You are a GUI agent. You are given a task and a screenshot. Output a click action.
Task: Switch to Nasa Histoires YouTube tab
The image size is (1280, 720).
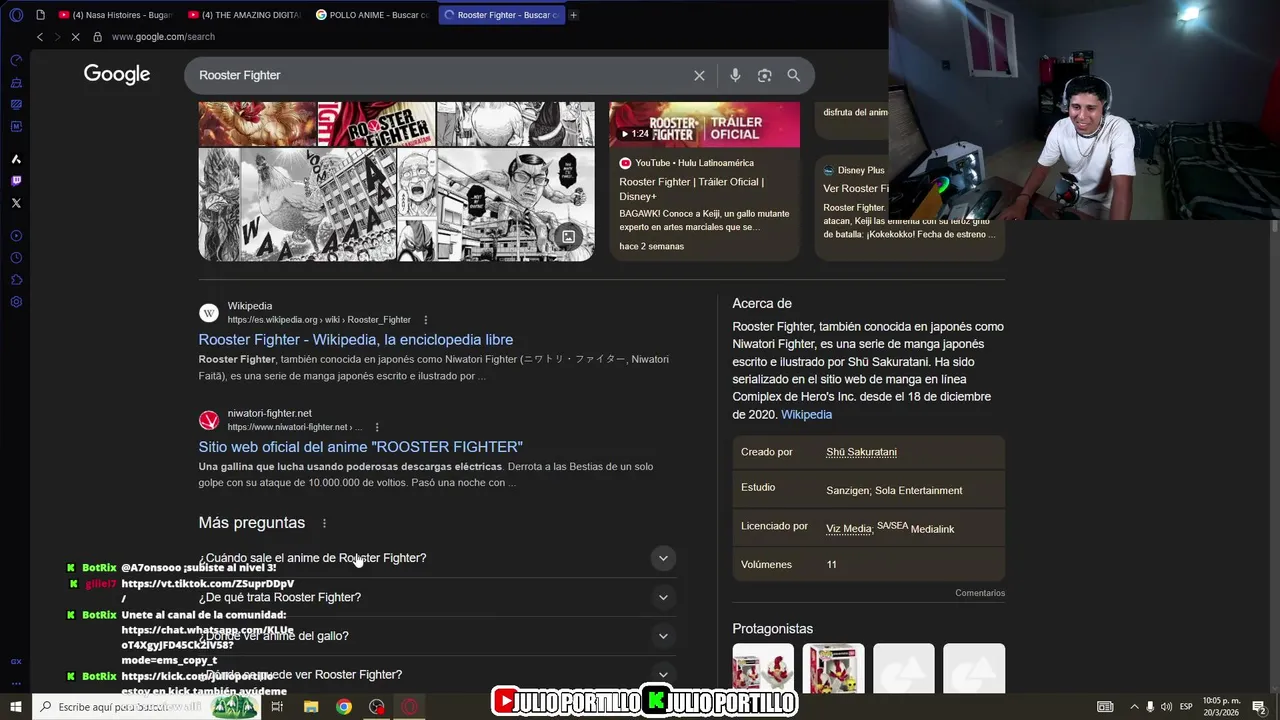(x=115, y=15)
